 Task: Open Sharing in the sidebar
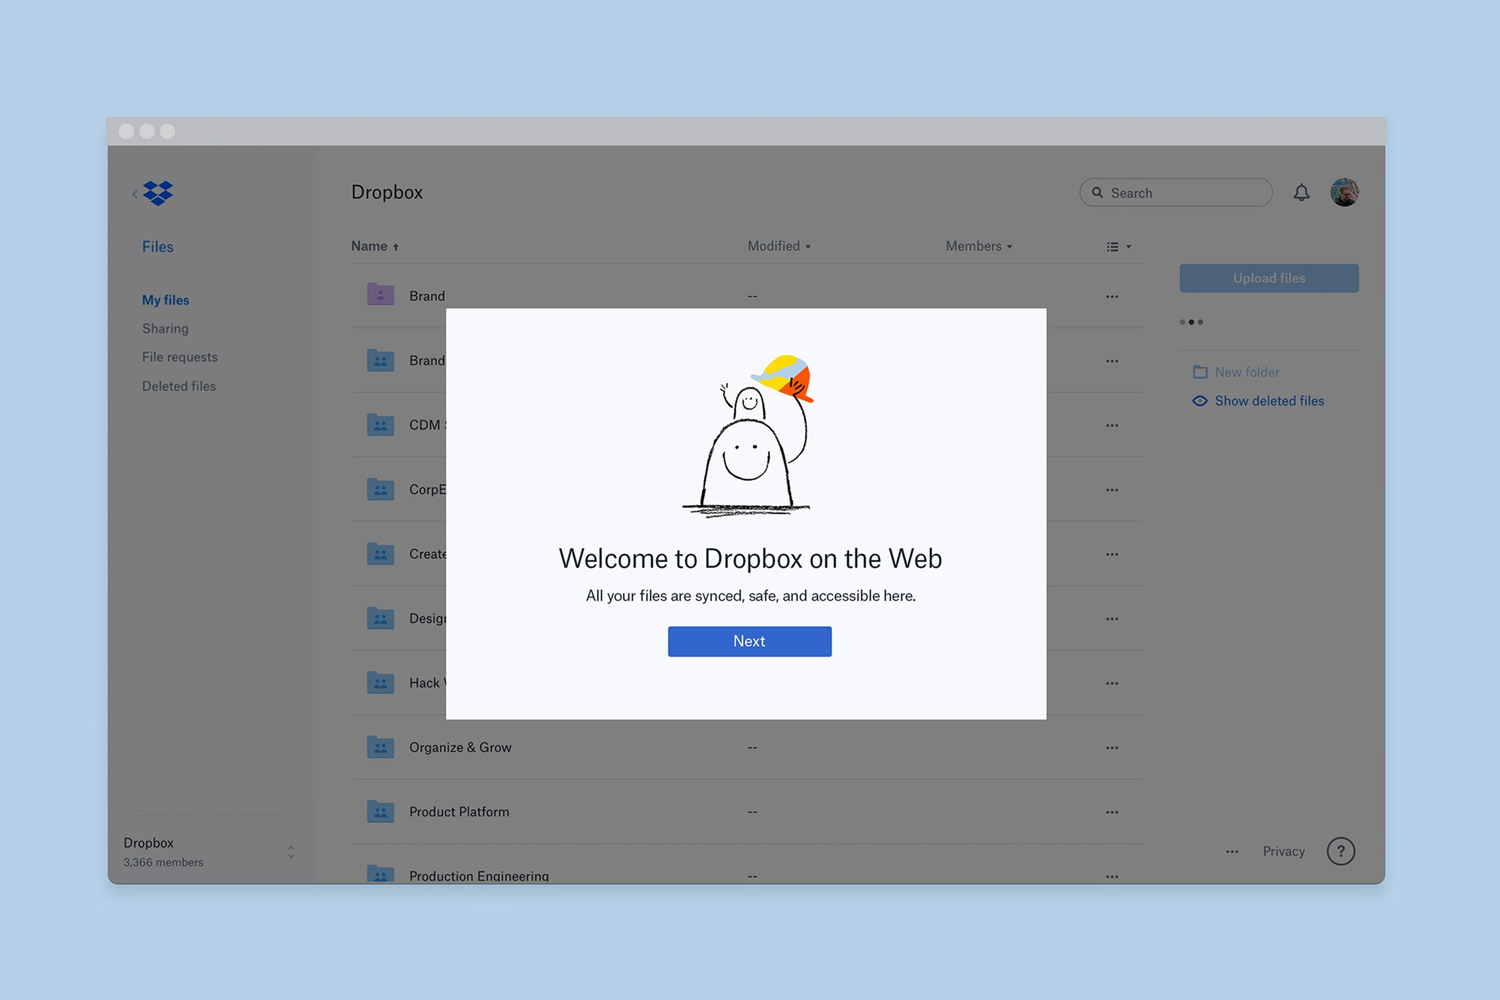[x=165, y=329]
